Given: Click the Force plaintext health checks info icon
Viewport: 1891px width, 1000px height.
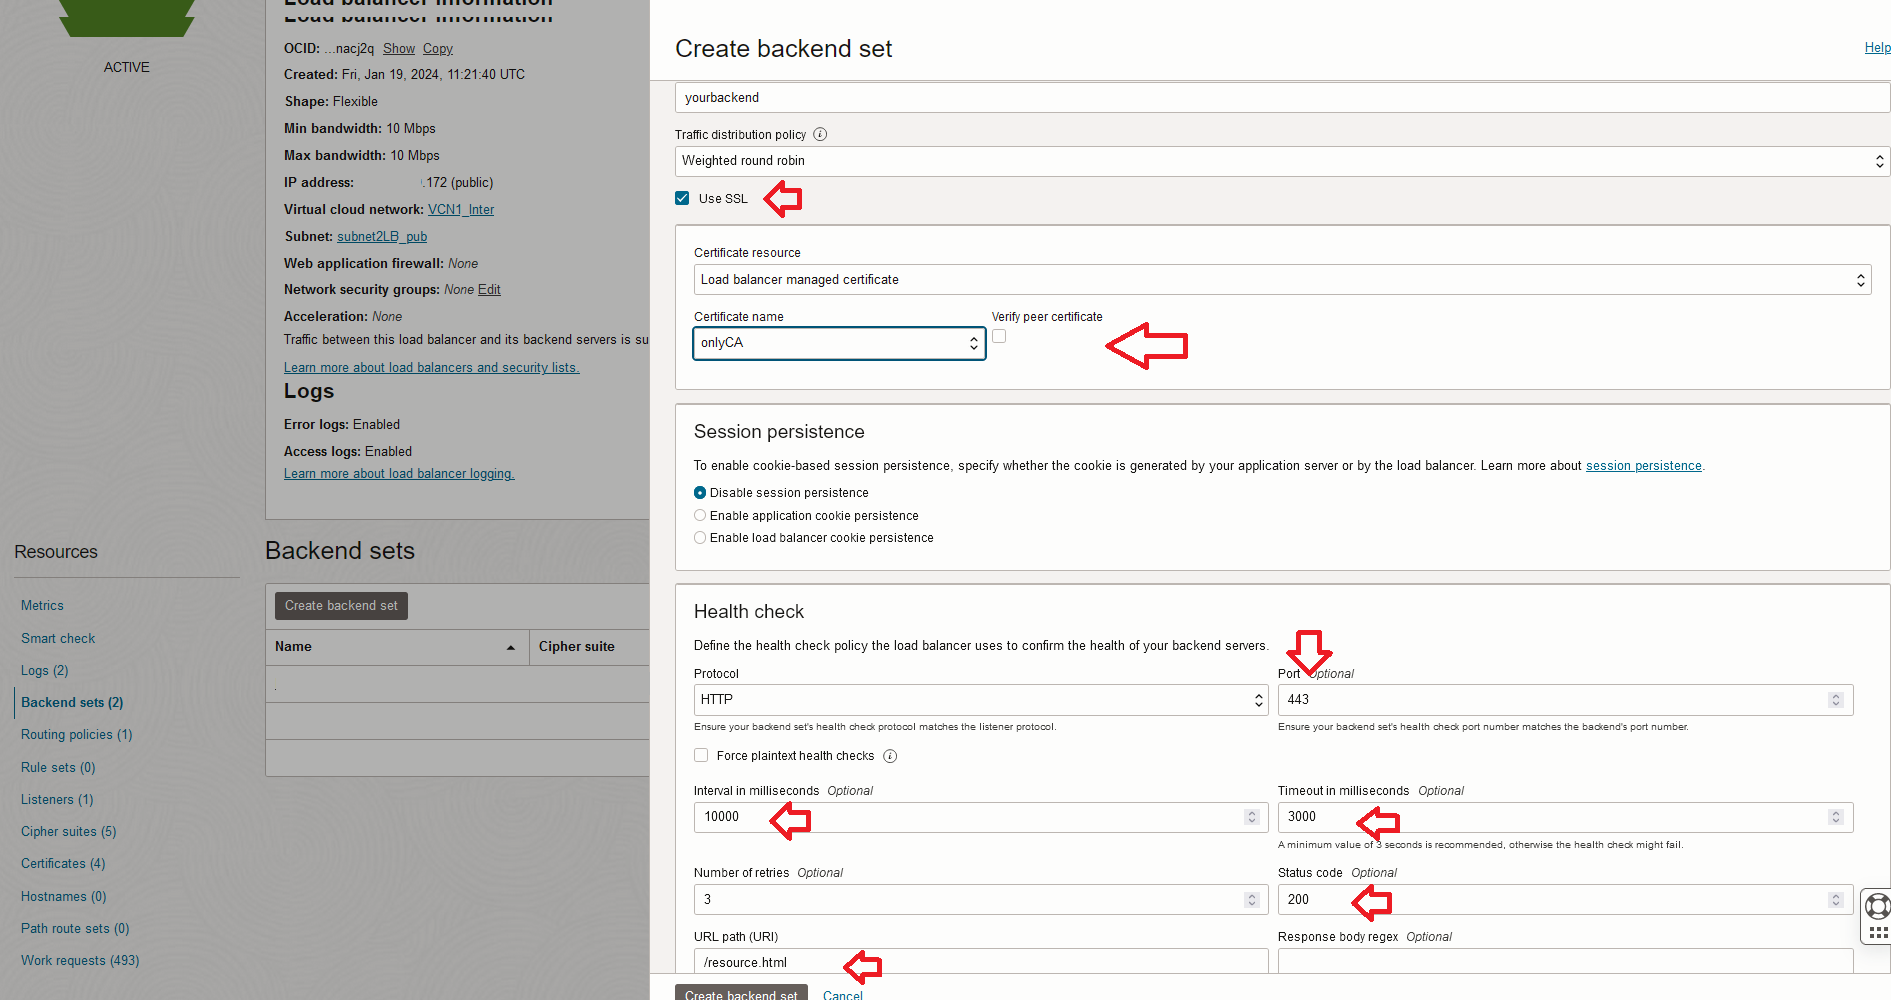Looking at the screenshot, I should coord(890,756).
